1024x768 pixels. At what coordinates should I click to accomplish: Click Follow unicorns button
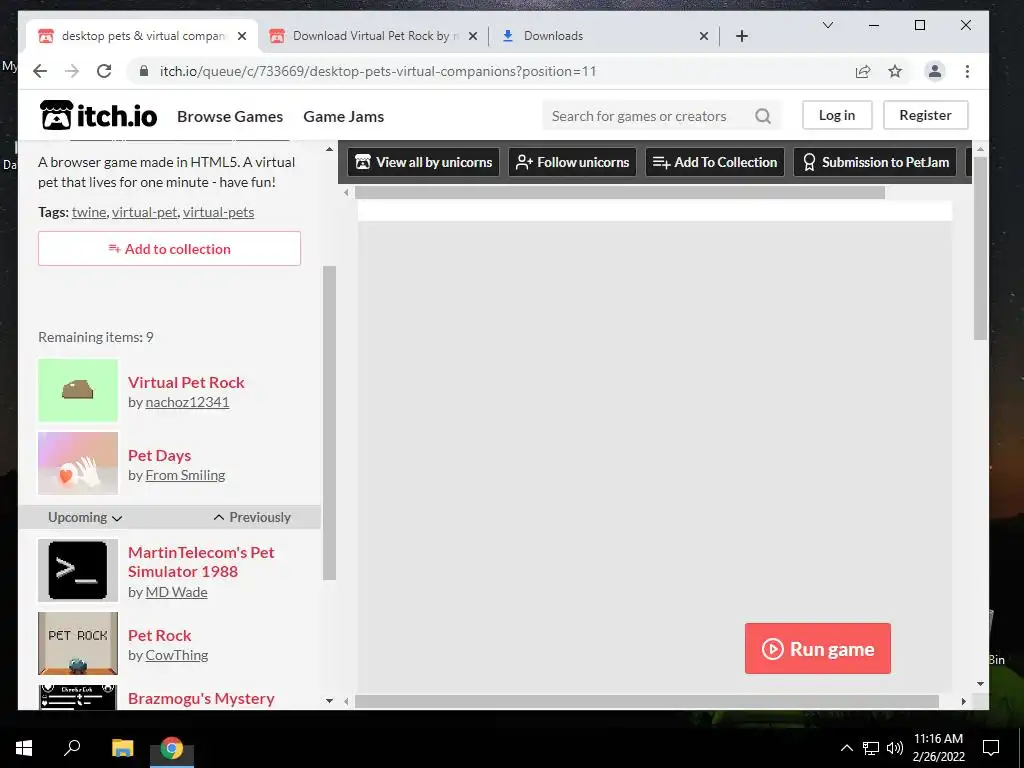pos(572,162)
